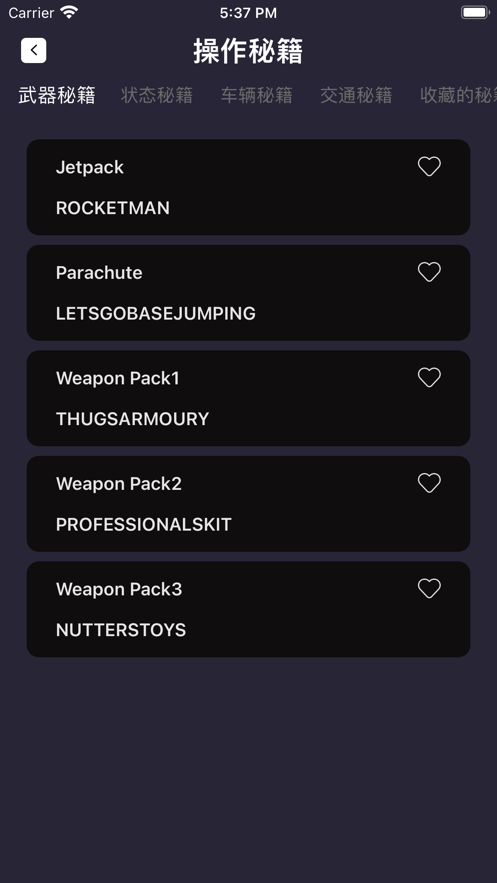
Task: Select the 武器秘籍 weapons tab
Action: 57,95
